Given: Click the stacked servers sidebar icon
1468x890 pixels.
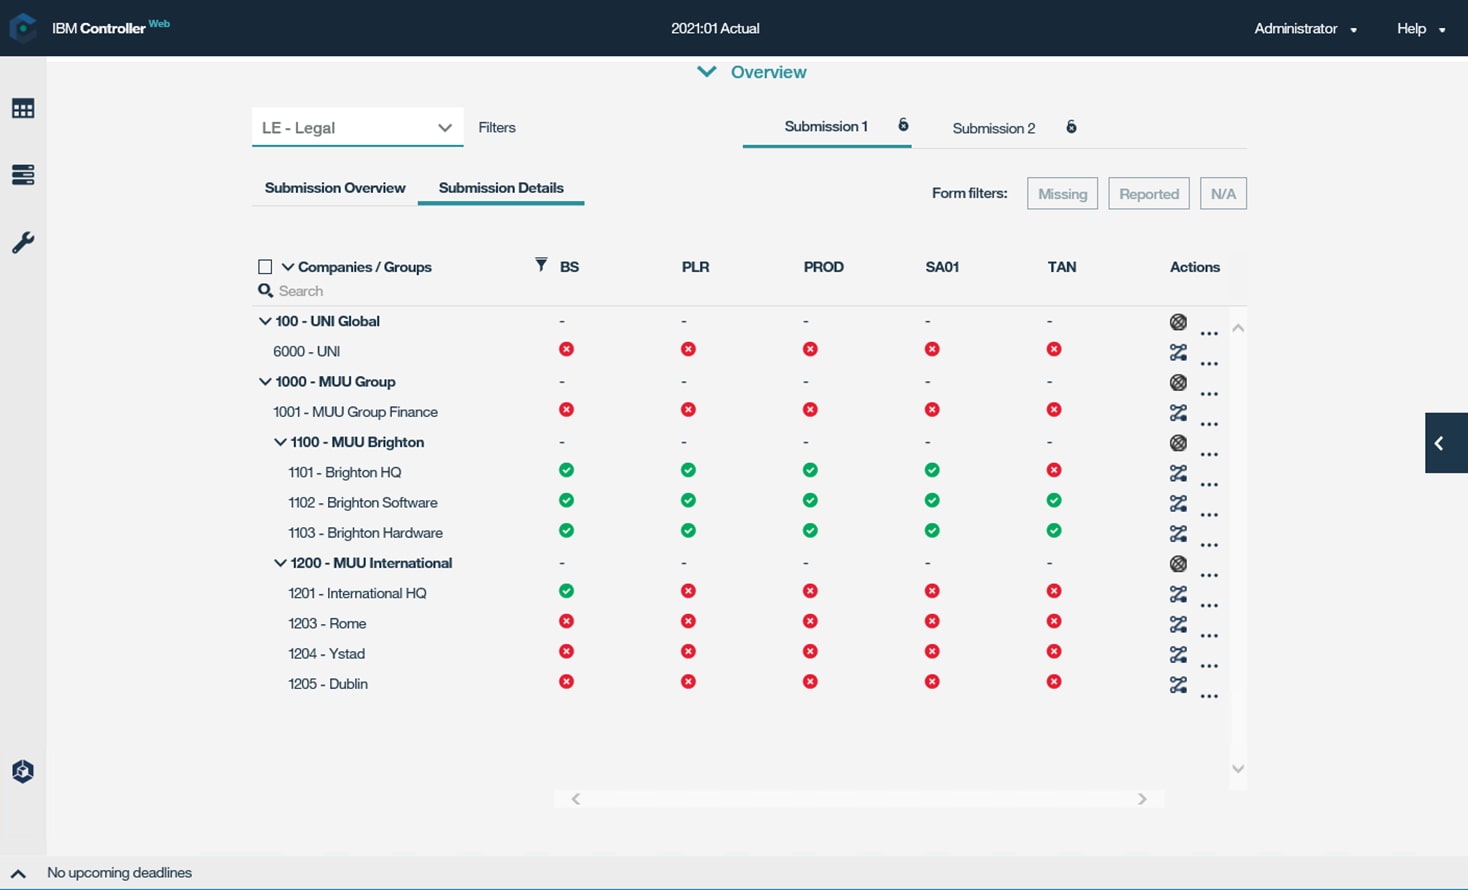Looking at the screenshot, I should [23, 175].
